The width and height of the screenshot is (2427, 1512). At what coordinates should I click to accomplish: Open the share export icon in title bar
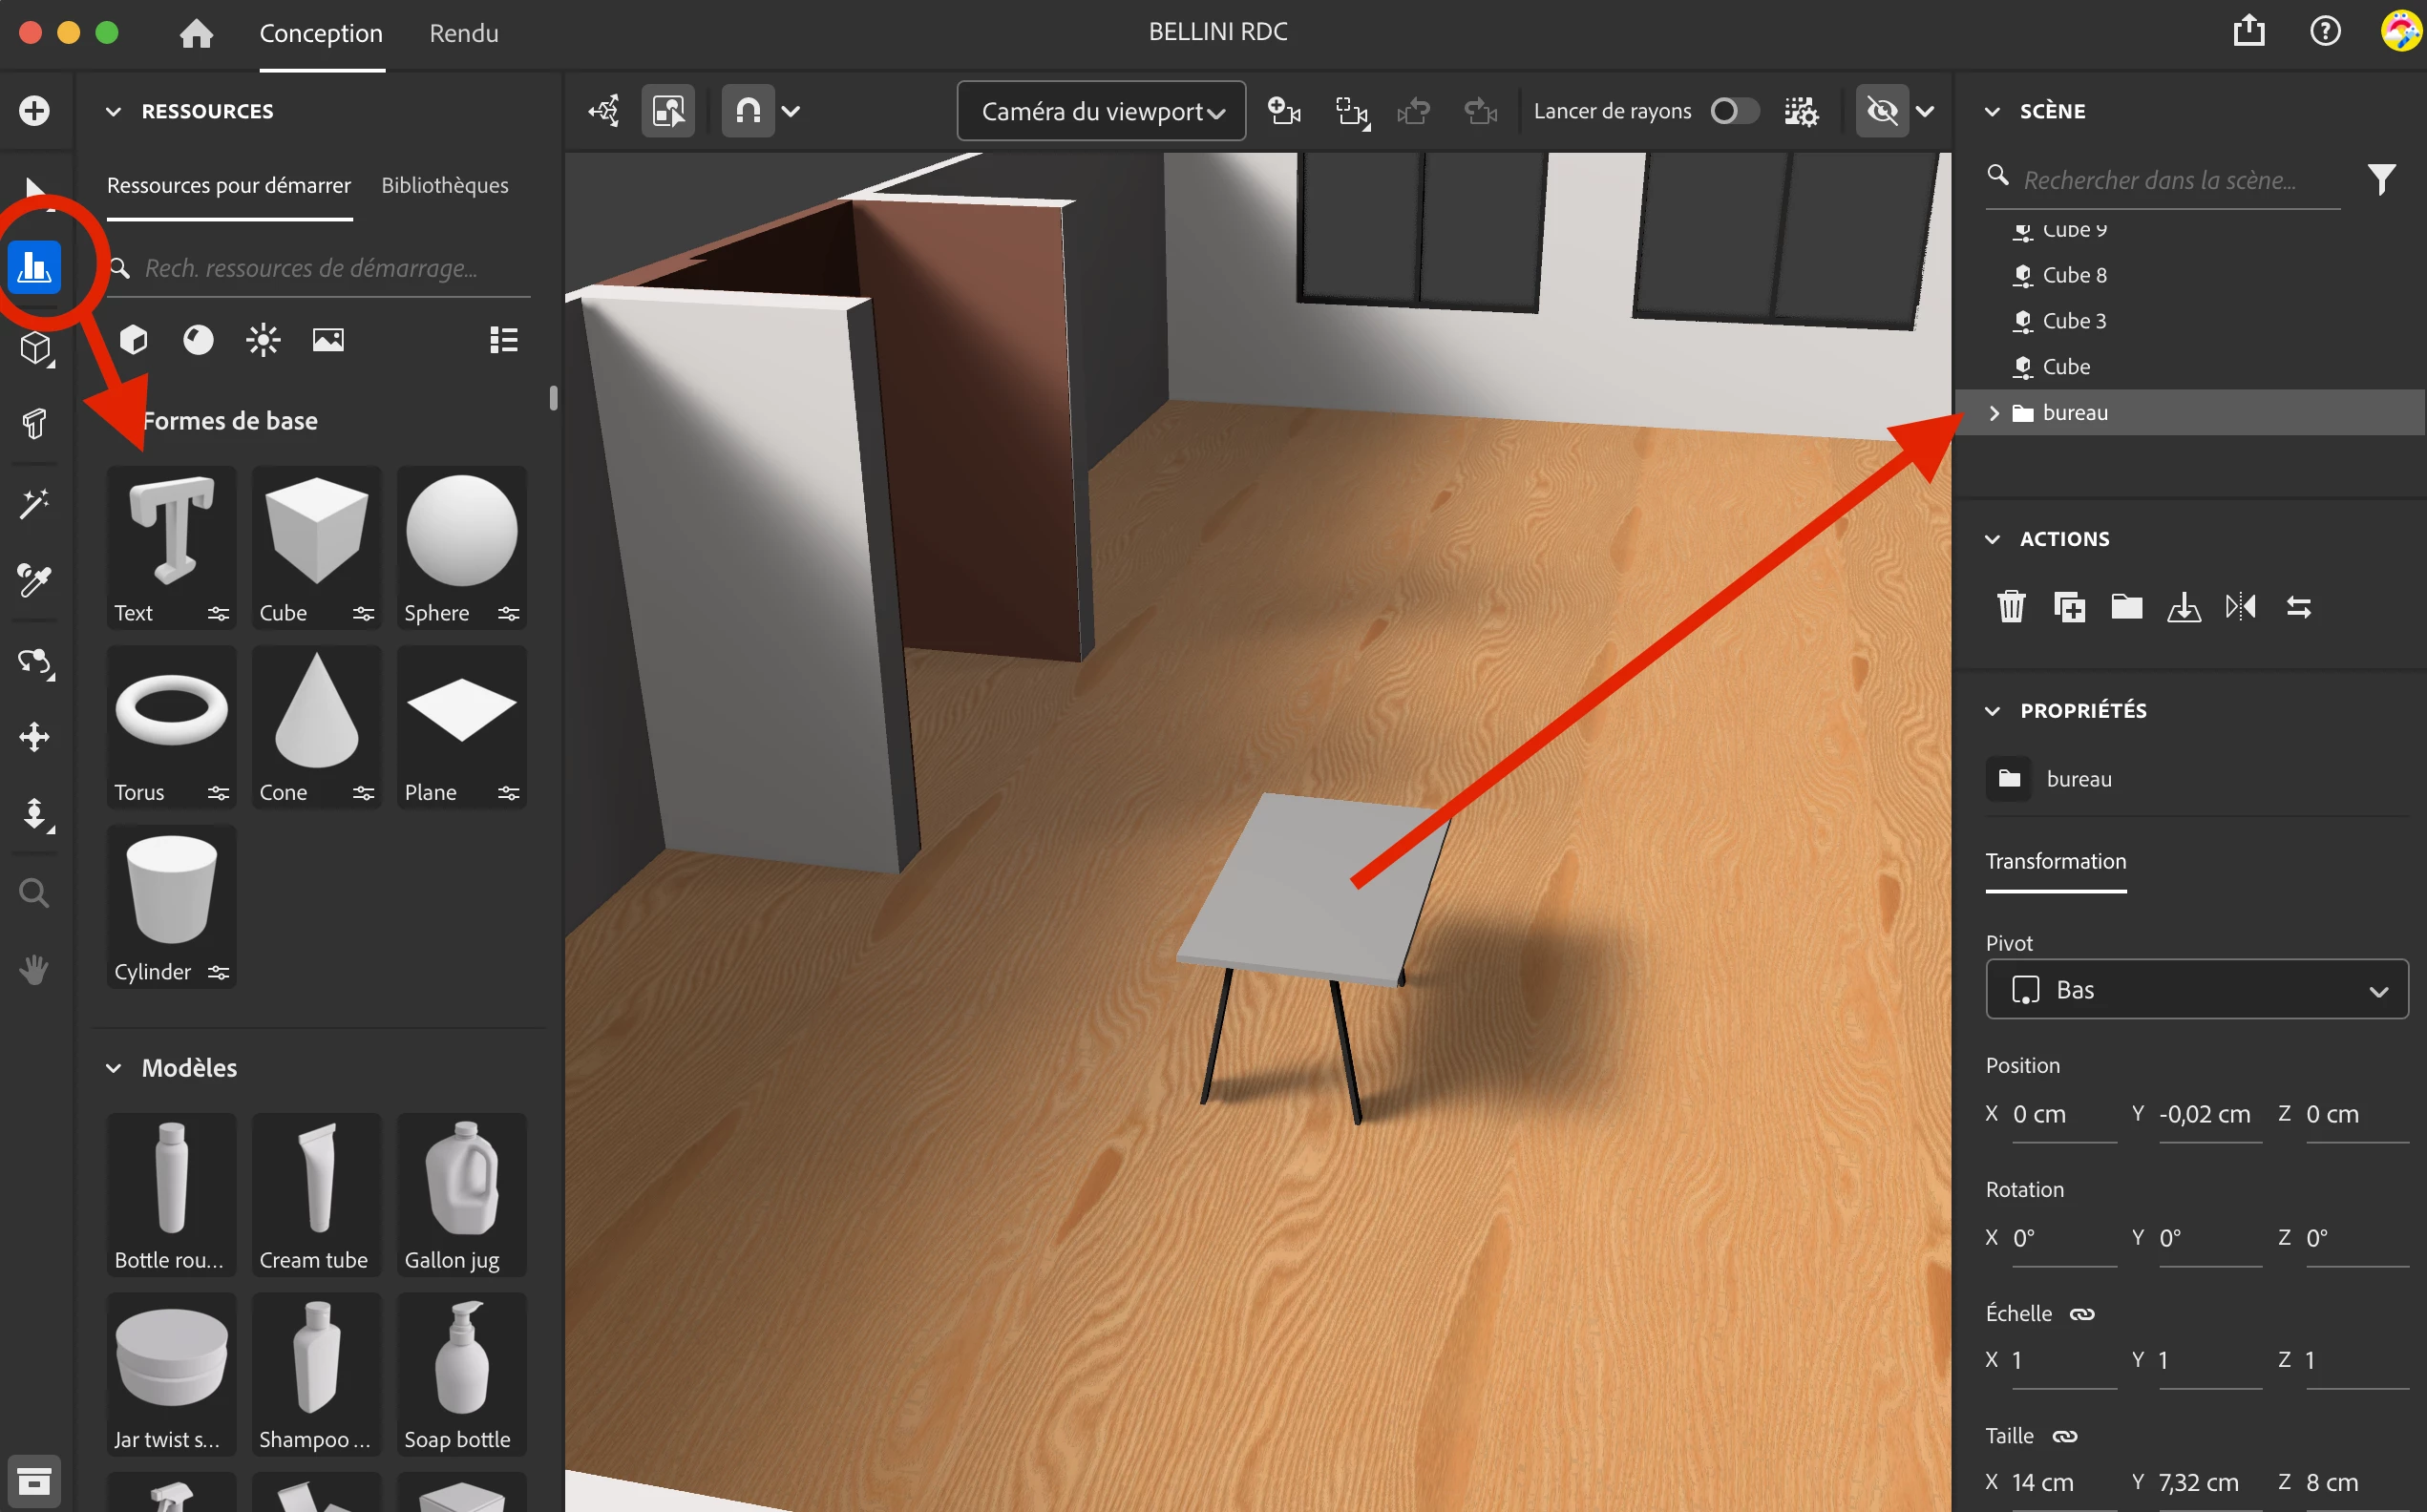pyautogui.click(x=2249, y=31)
